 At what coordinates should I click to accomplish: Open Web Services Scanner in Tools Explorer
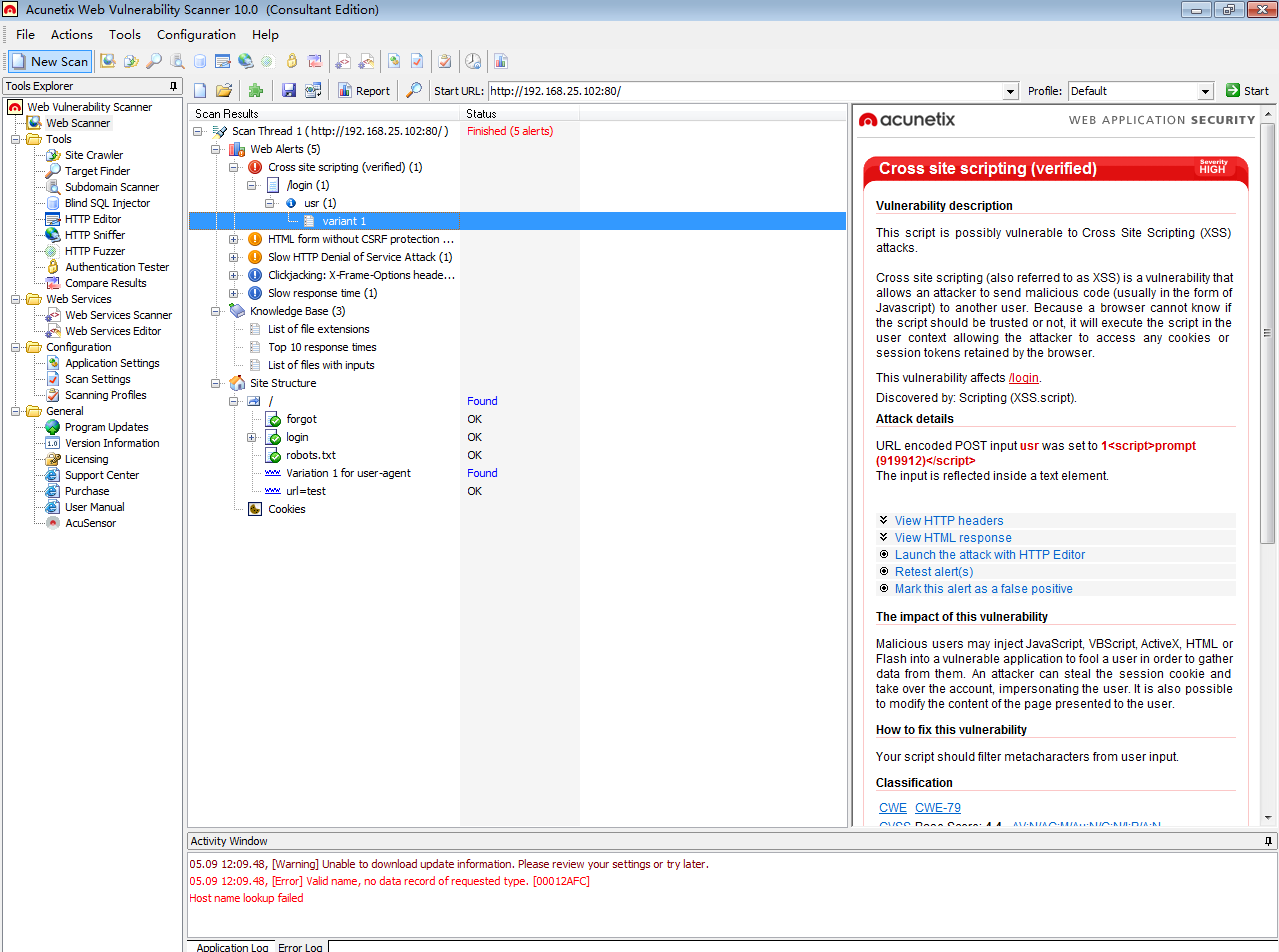coord(119,315)
